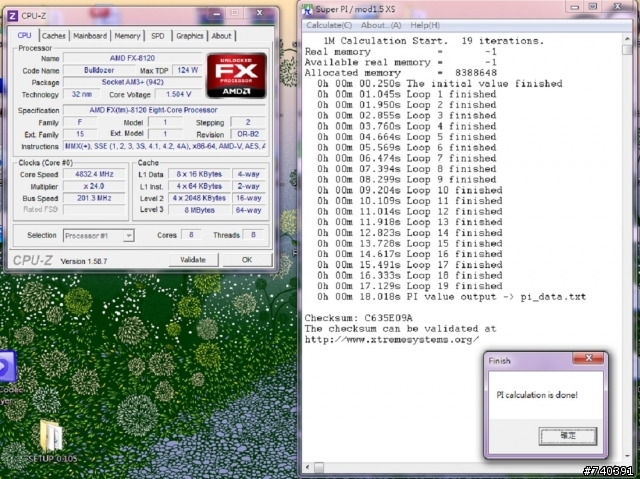Open the About...(A) menu in Super PI
Screen dimensions: 640x479
click(381, 25)
